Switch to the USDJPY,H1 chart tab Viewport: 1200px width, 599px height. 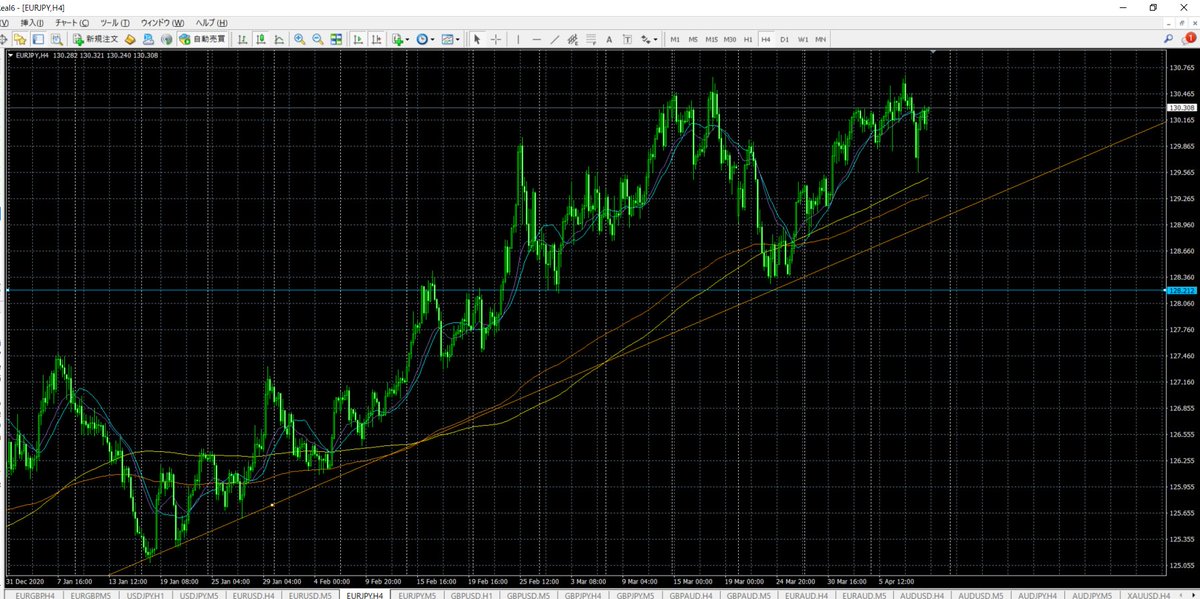(145, 593)
